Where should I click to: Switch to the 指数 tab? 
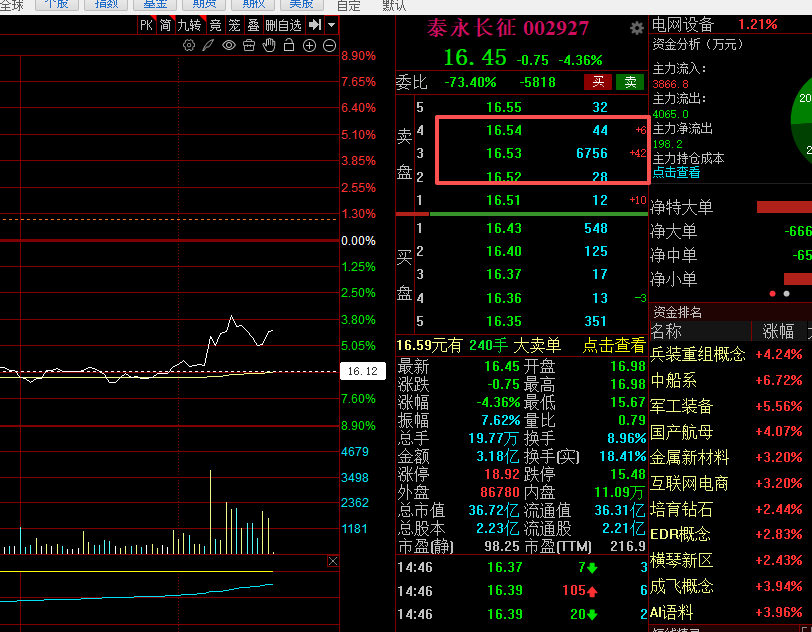[x=107, y=5]
